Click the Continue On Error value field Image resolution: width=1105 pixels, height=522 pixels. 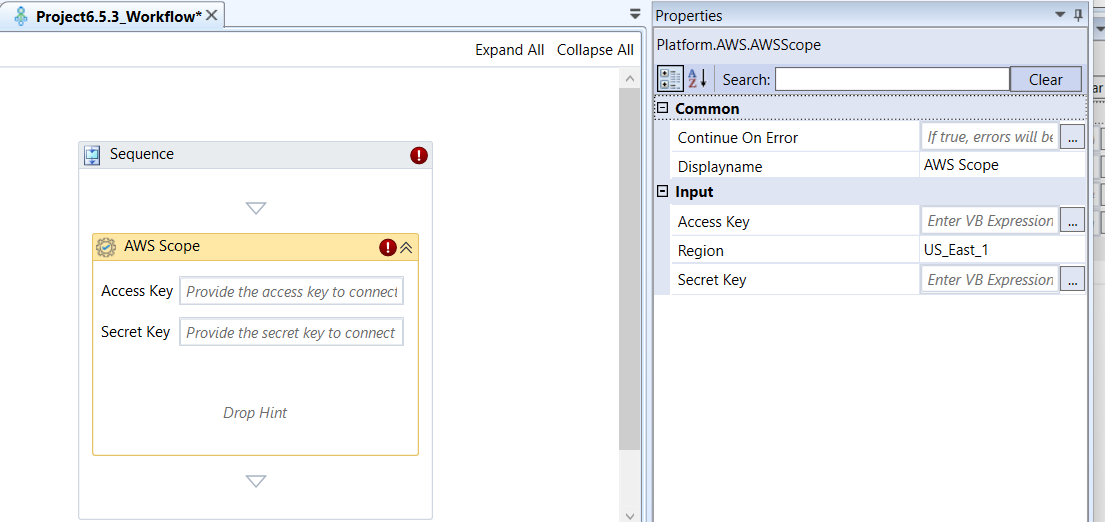(990, 137)
